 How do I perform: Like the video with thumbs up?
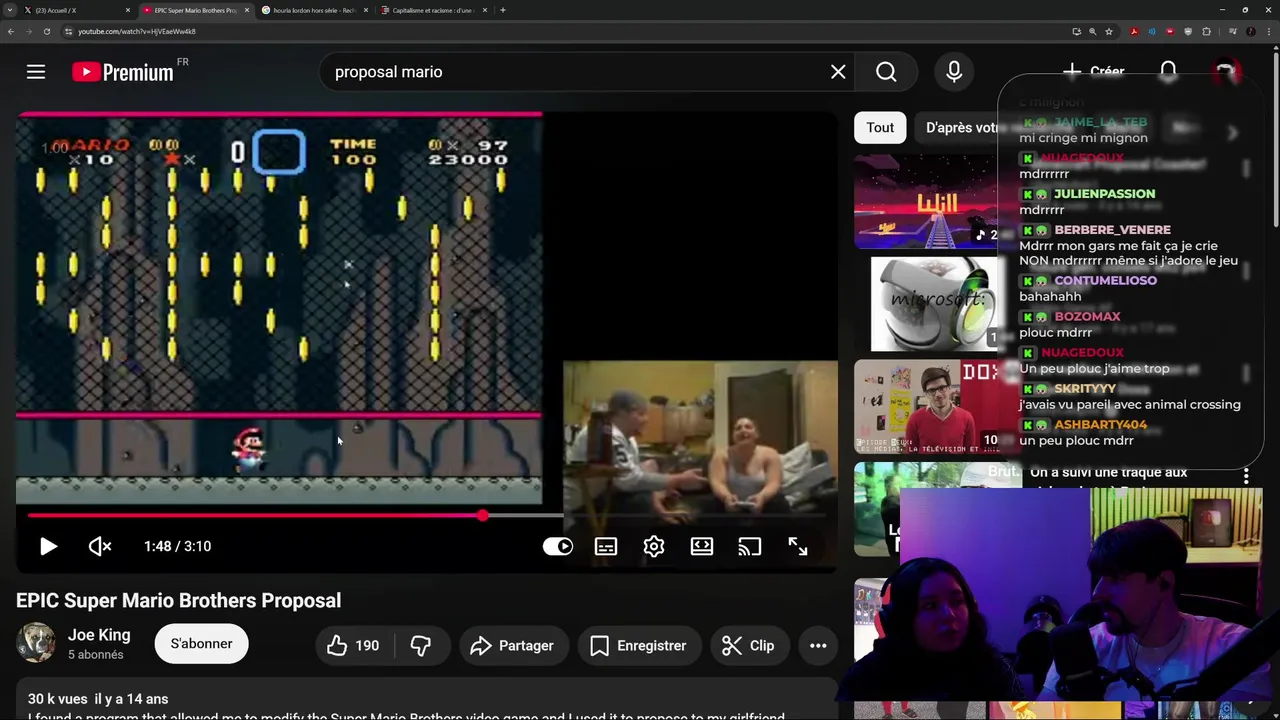click(354, 646)
